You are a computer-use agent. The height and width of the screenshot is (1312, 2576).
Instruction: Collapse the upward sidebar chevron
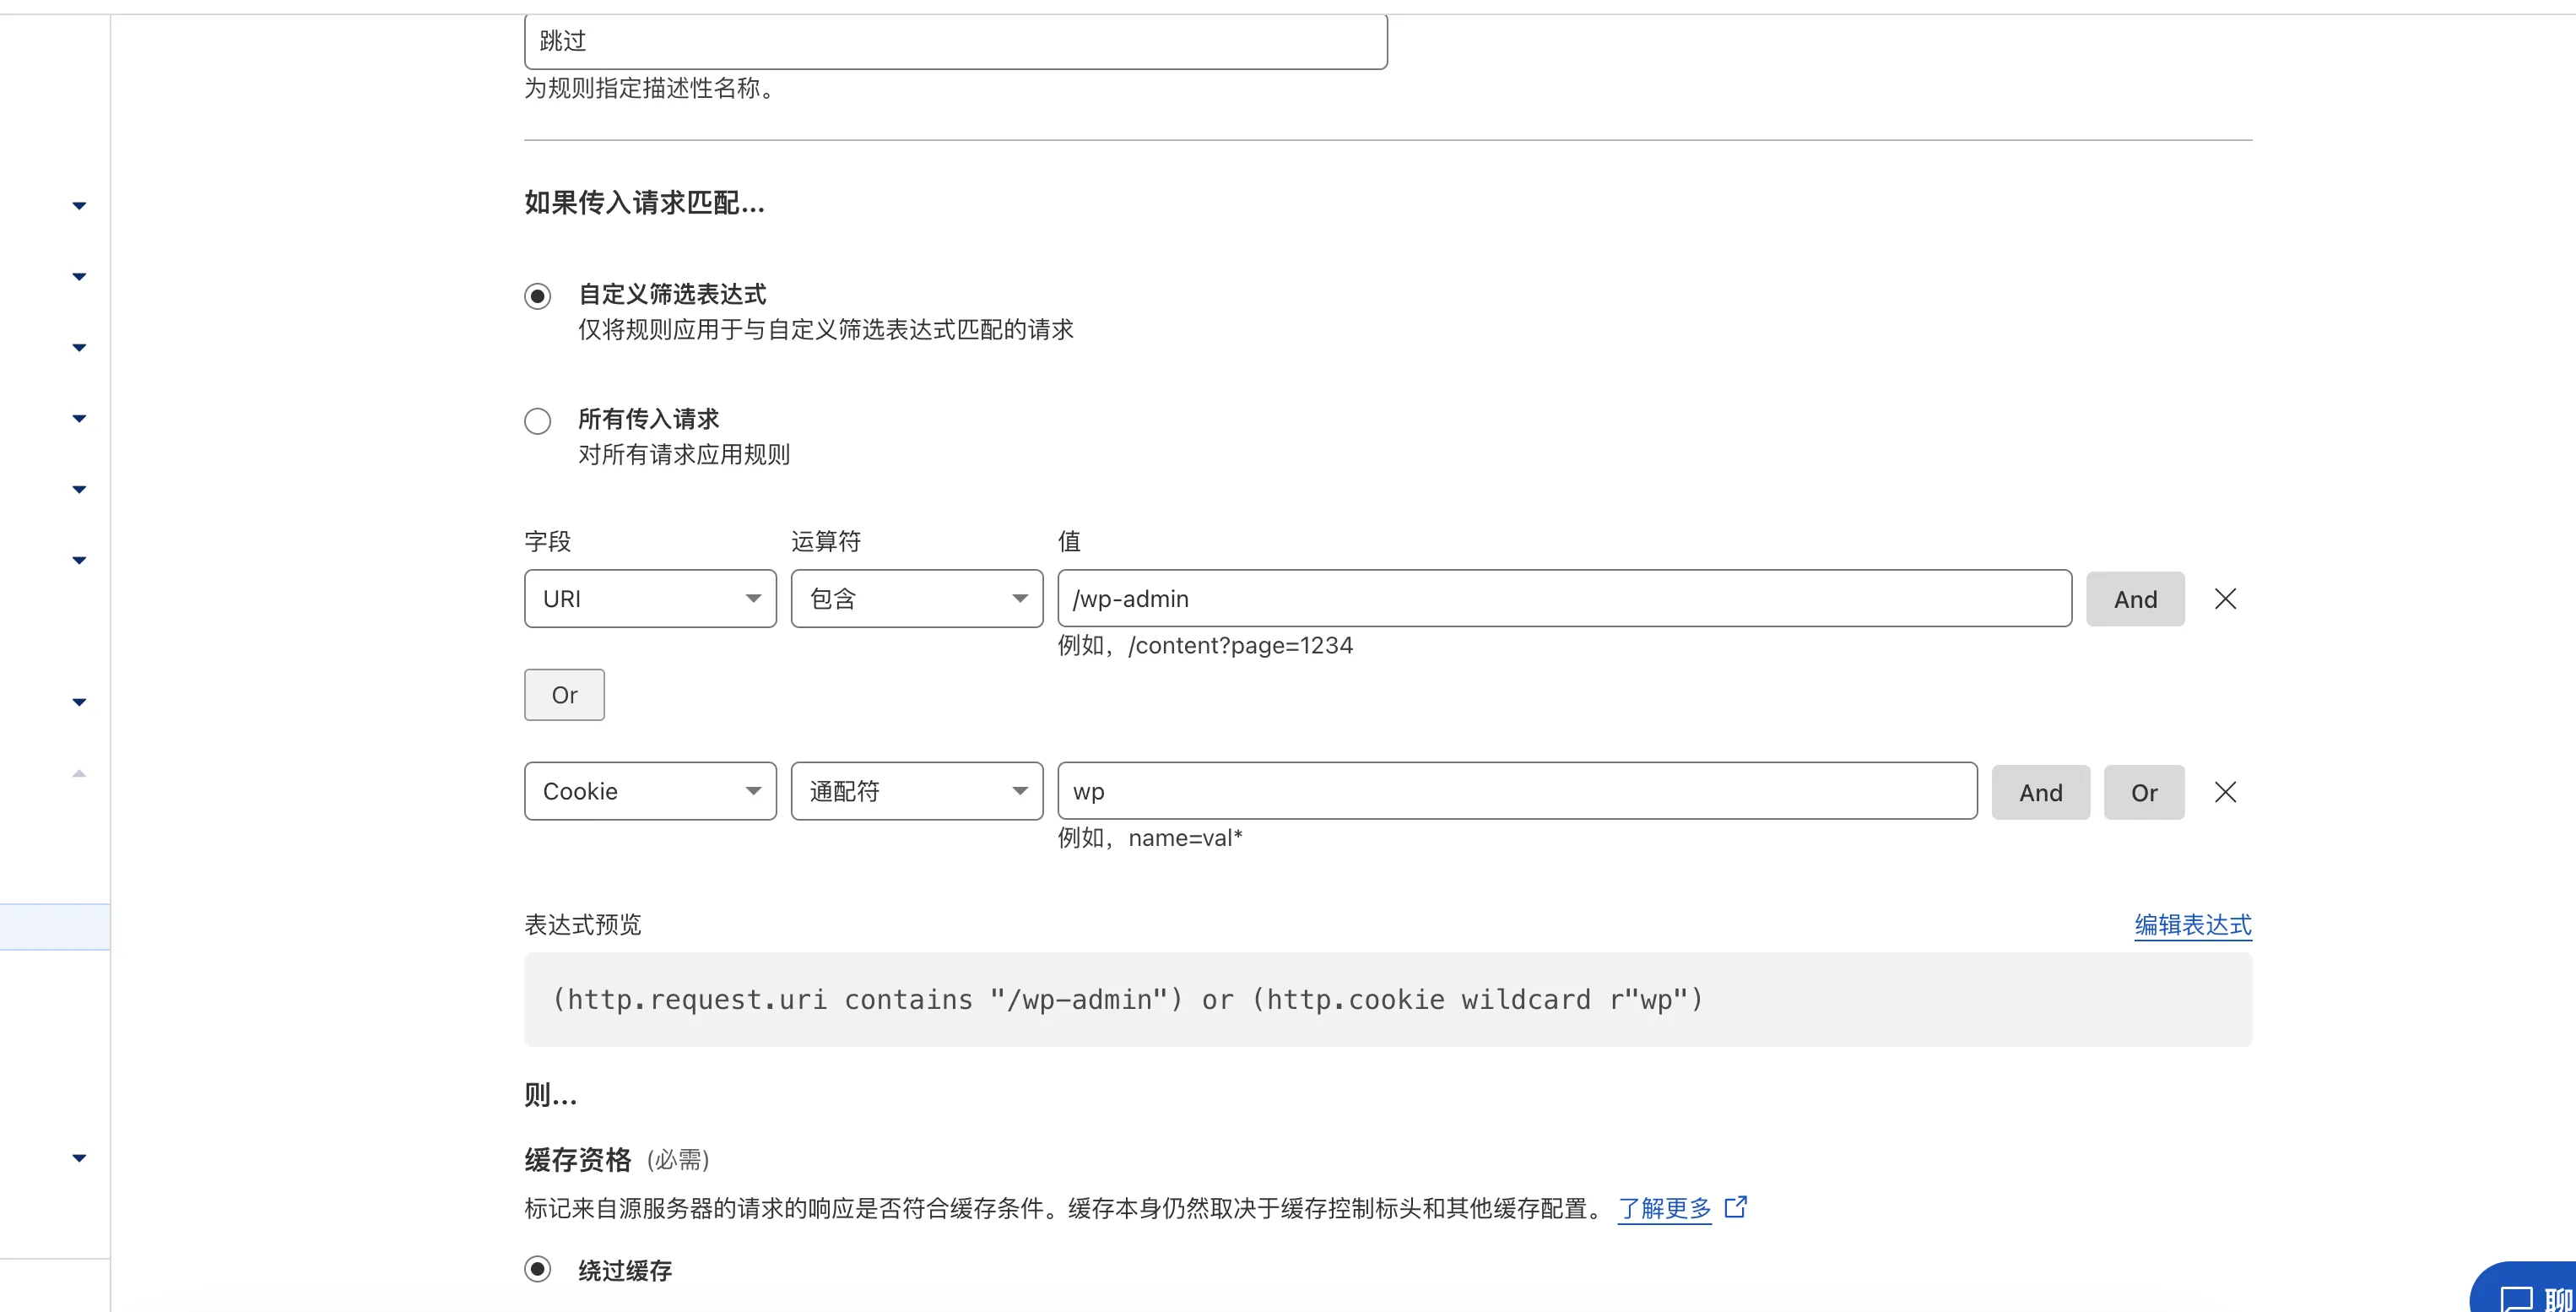[79, 773]
